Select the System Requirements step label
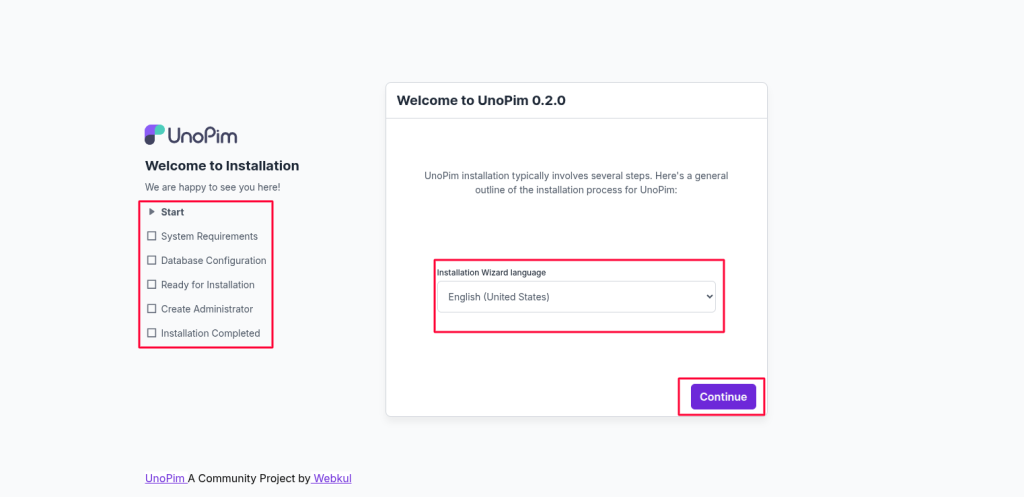 click(x=210, y=236)
